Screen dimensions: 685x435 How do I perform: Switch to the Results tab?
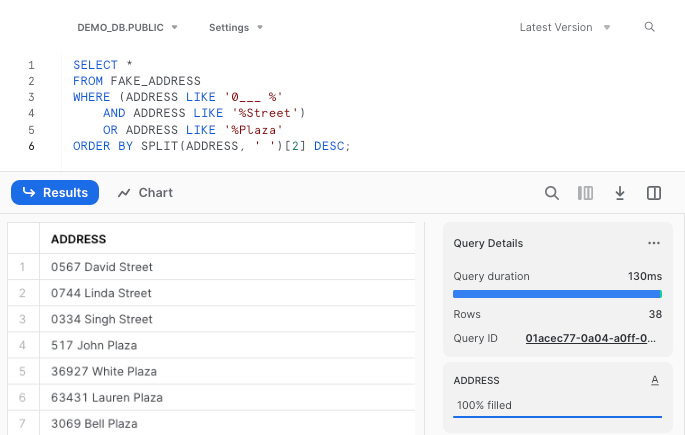coord(55,193)
